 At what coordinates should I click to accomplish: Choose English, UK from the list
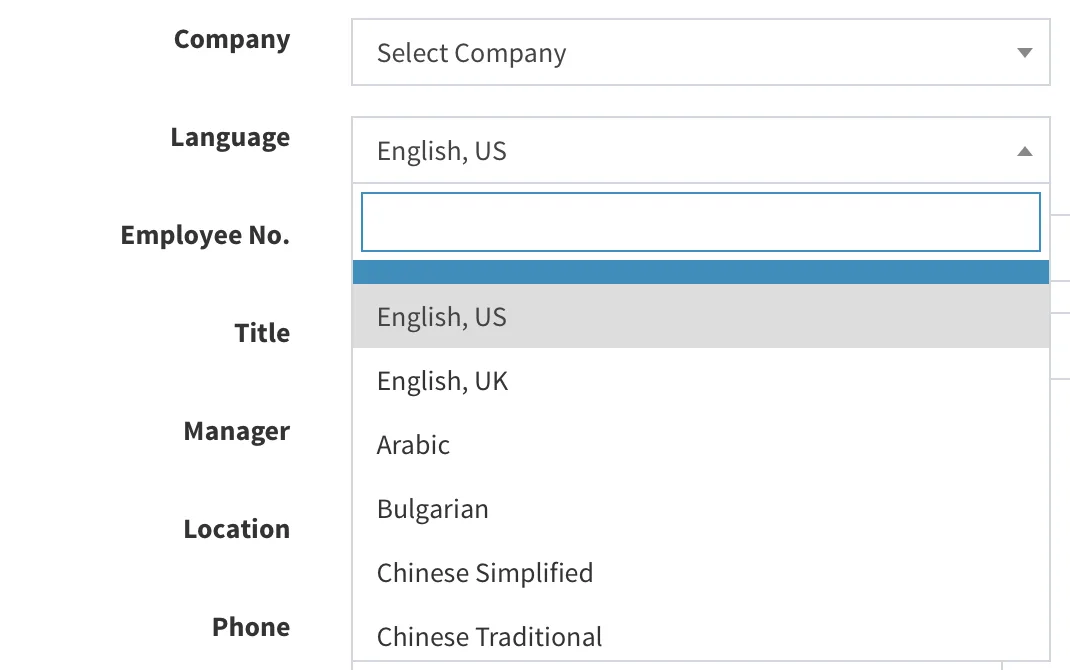tap(701, 380)
